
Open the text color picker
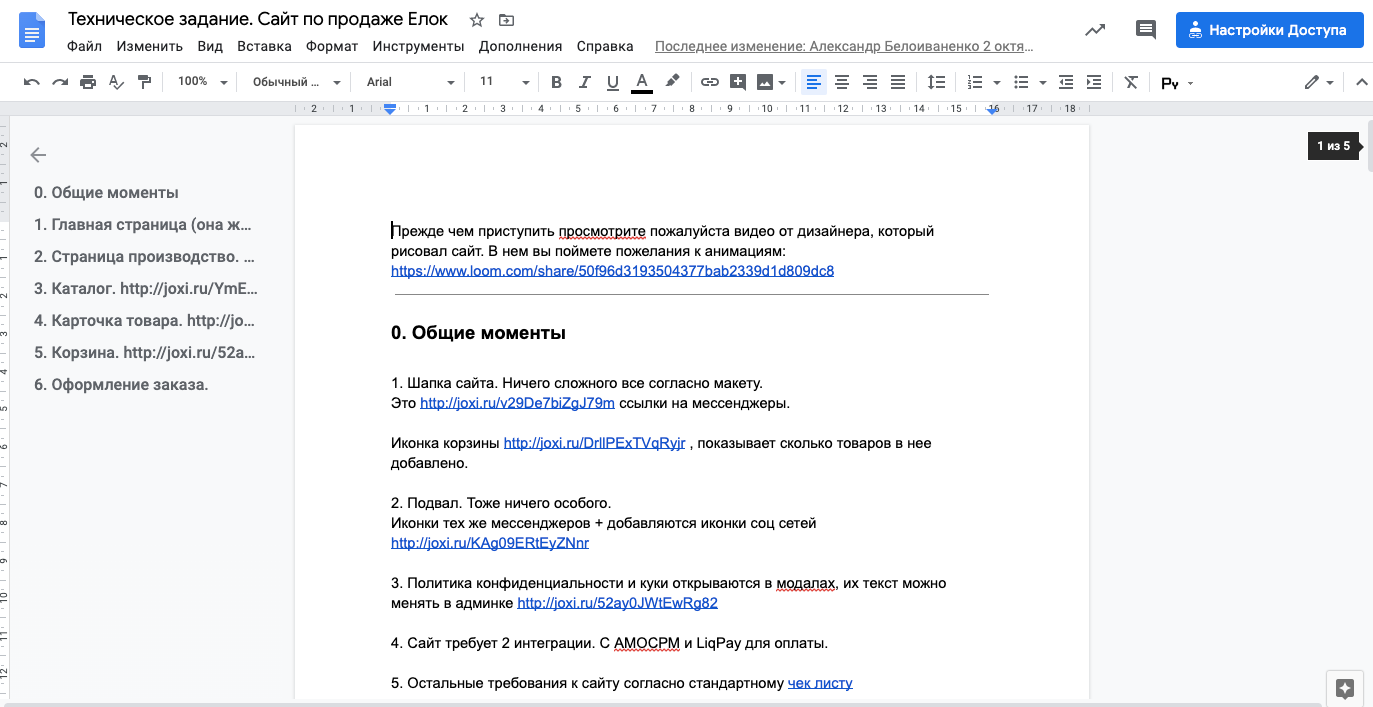click(x=642, y=82)
